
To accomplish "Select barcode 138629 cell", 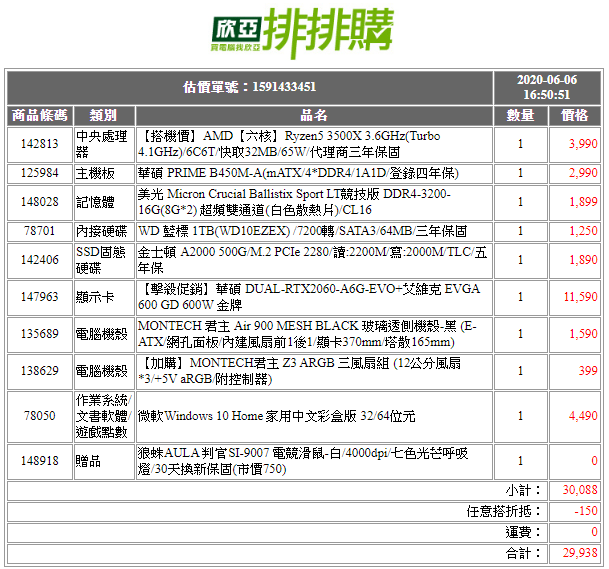I will [x=40, y=371].
